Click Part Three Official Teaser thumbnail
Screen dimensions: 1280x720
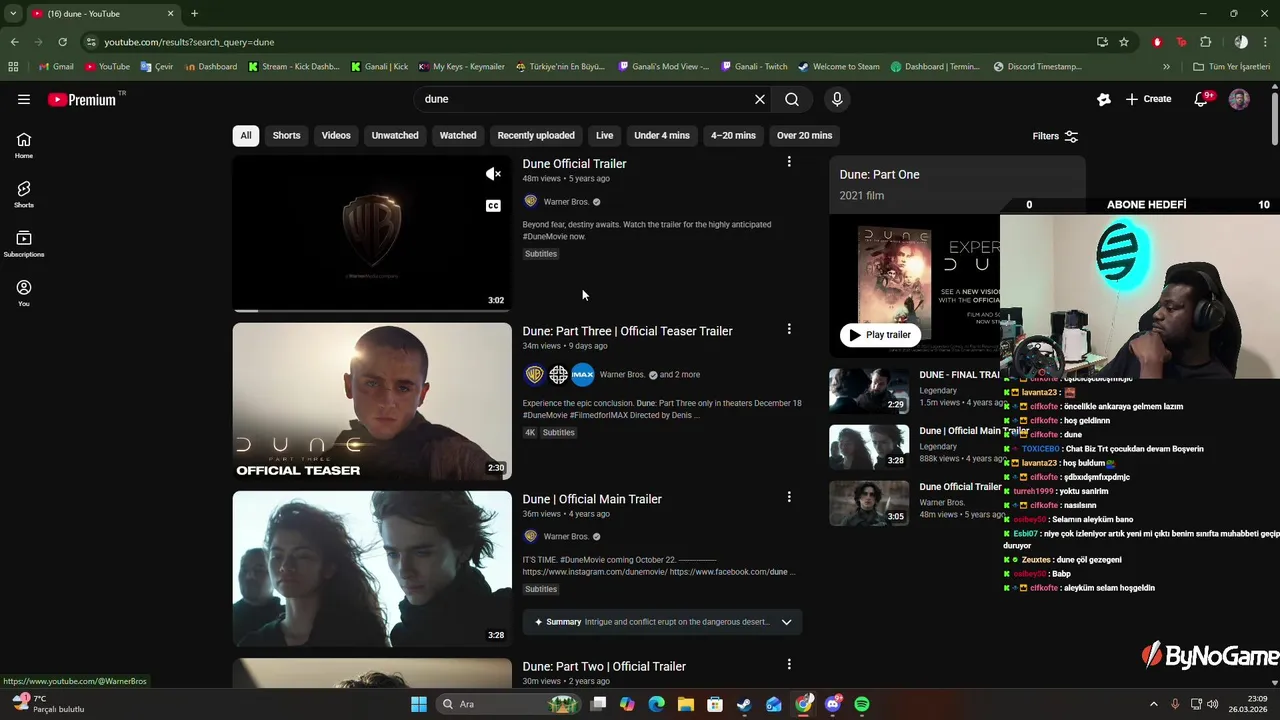tap(372, 401)
